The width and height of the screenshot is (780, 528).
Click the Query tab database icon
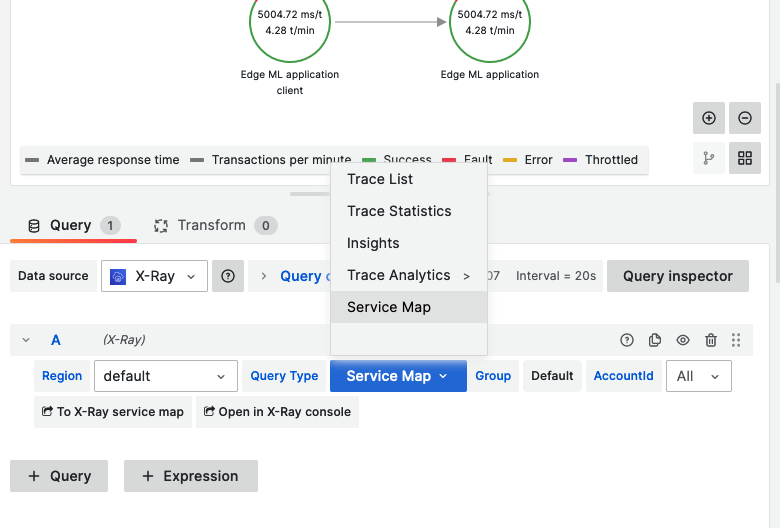34,226
